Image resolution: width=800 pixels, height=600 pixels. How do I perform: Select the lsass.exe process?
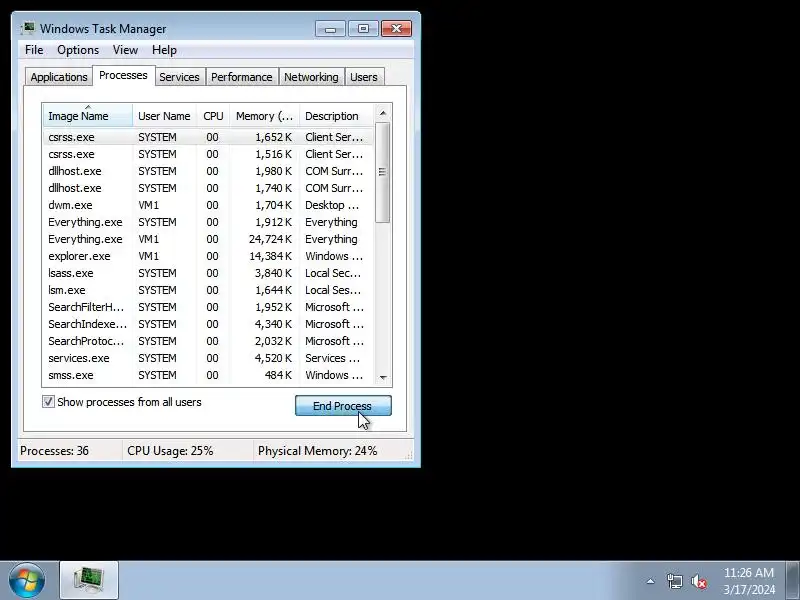tap(208, 273)
